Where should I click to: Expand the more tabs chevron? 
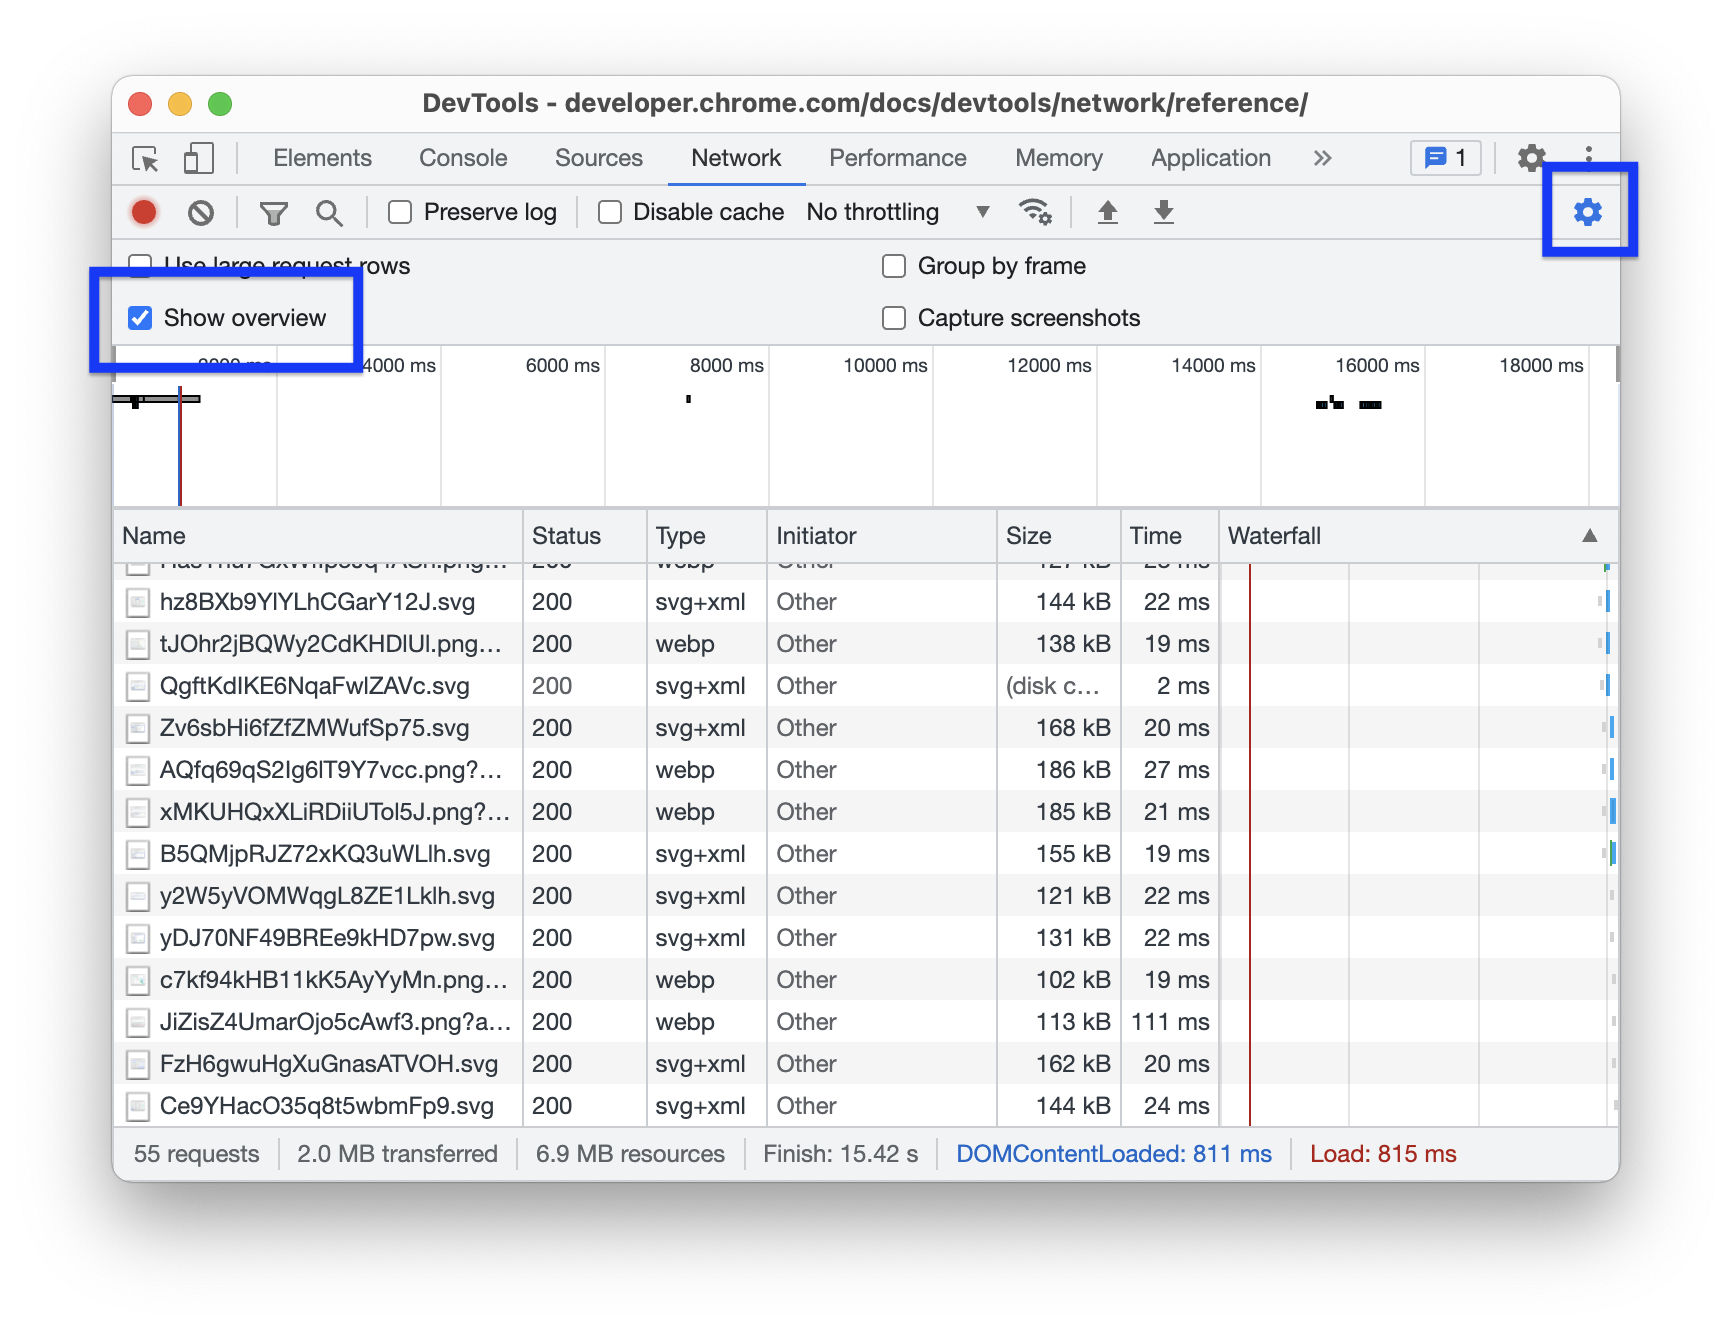coord(1322,159)
